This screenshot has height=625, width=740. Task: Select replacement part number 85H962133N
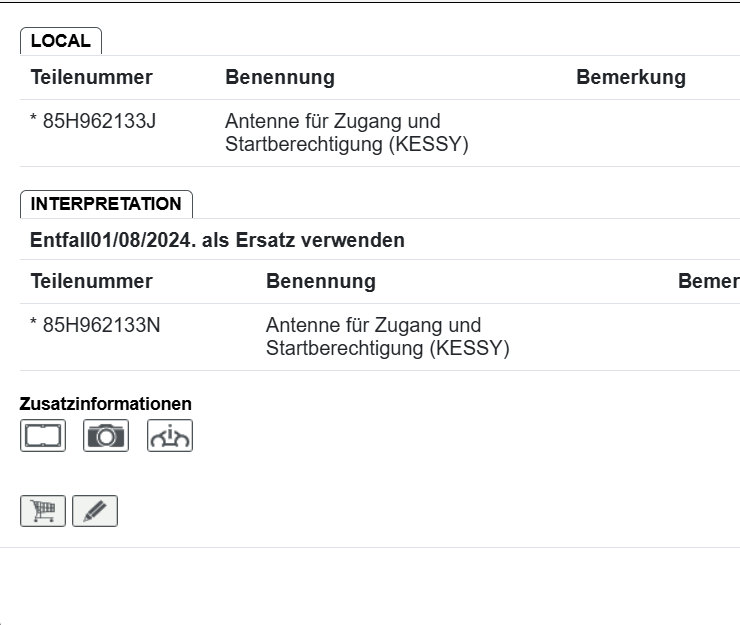[x=101, y=325]
